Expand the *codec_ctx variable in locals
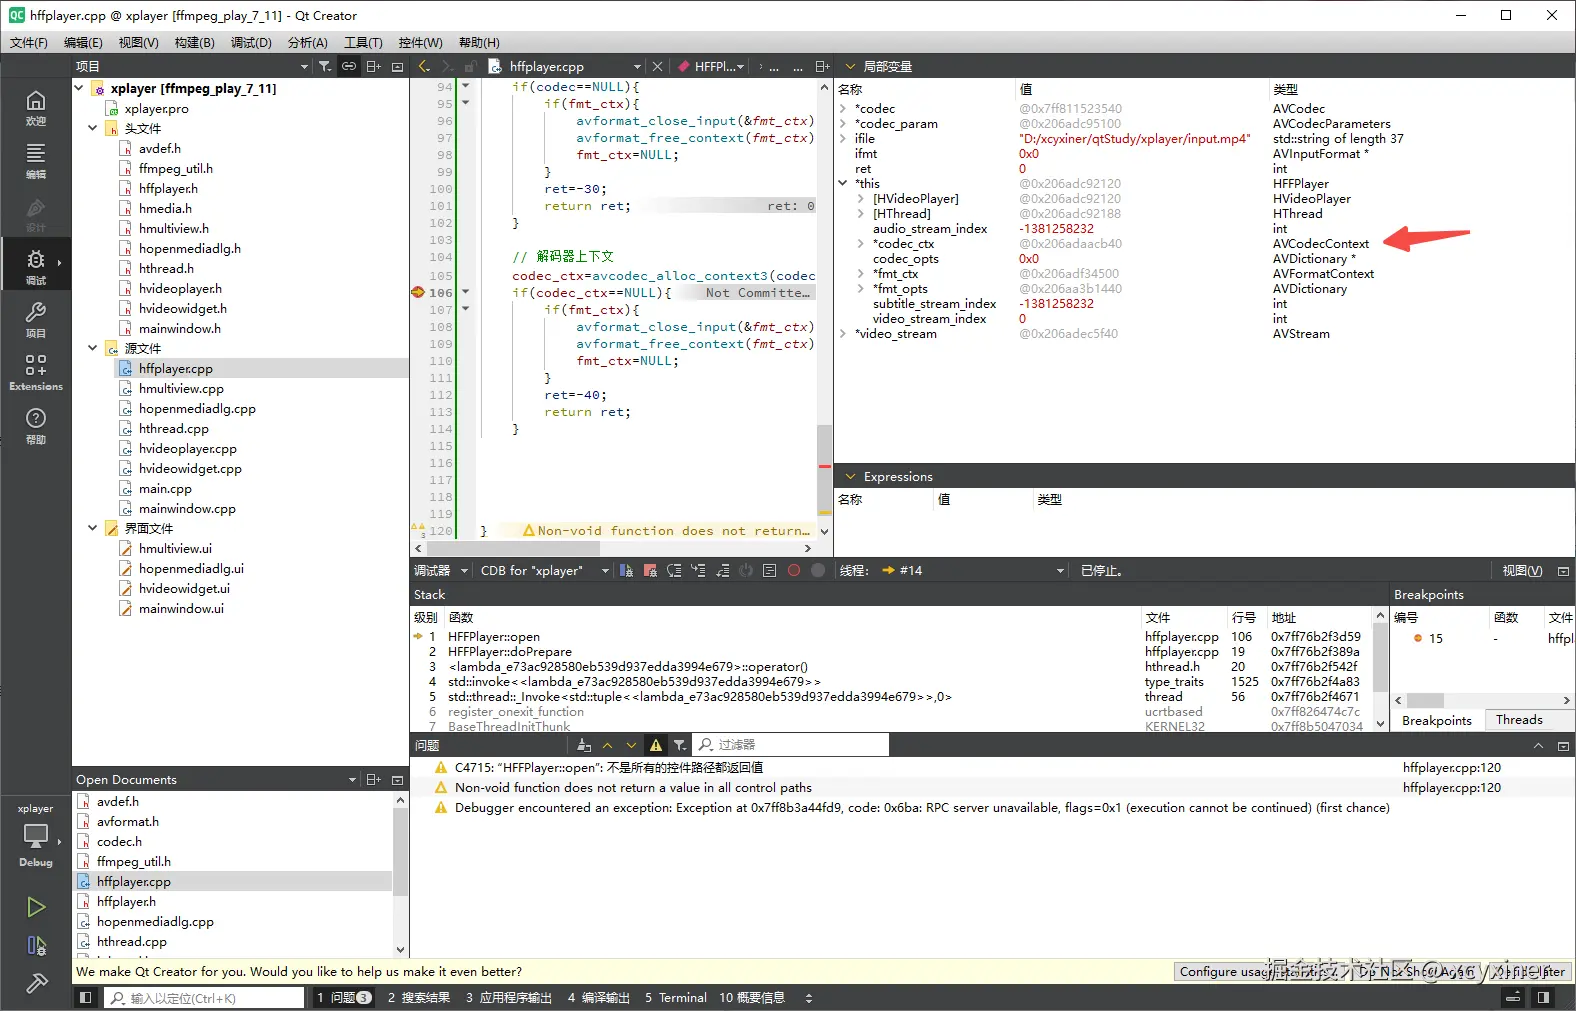Screen dimensions: 1576x1011 click(x=860, y=244)
